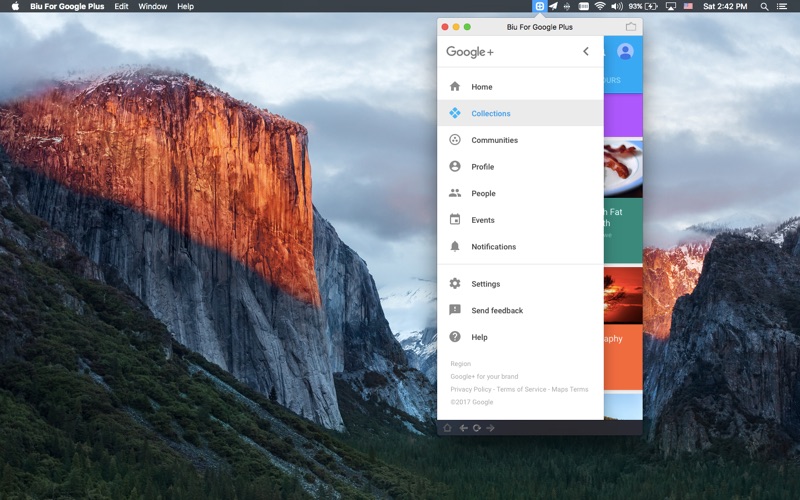The height and width of the screenshot is (500, 800).
Task: Click the Profile person icon
Action: coord(455,167)
